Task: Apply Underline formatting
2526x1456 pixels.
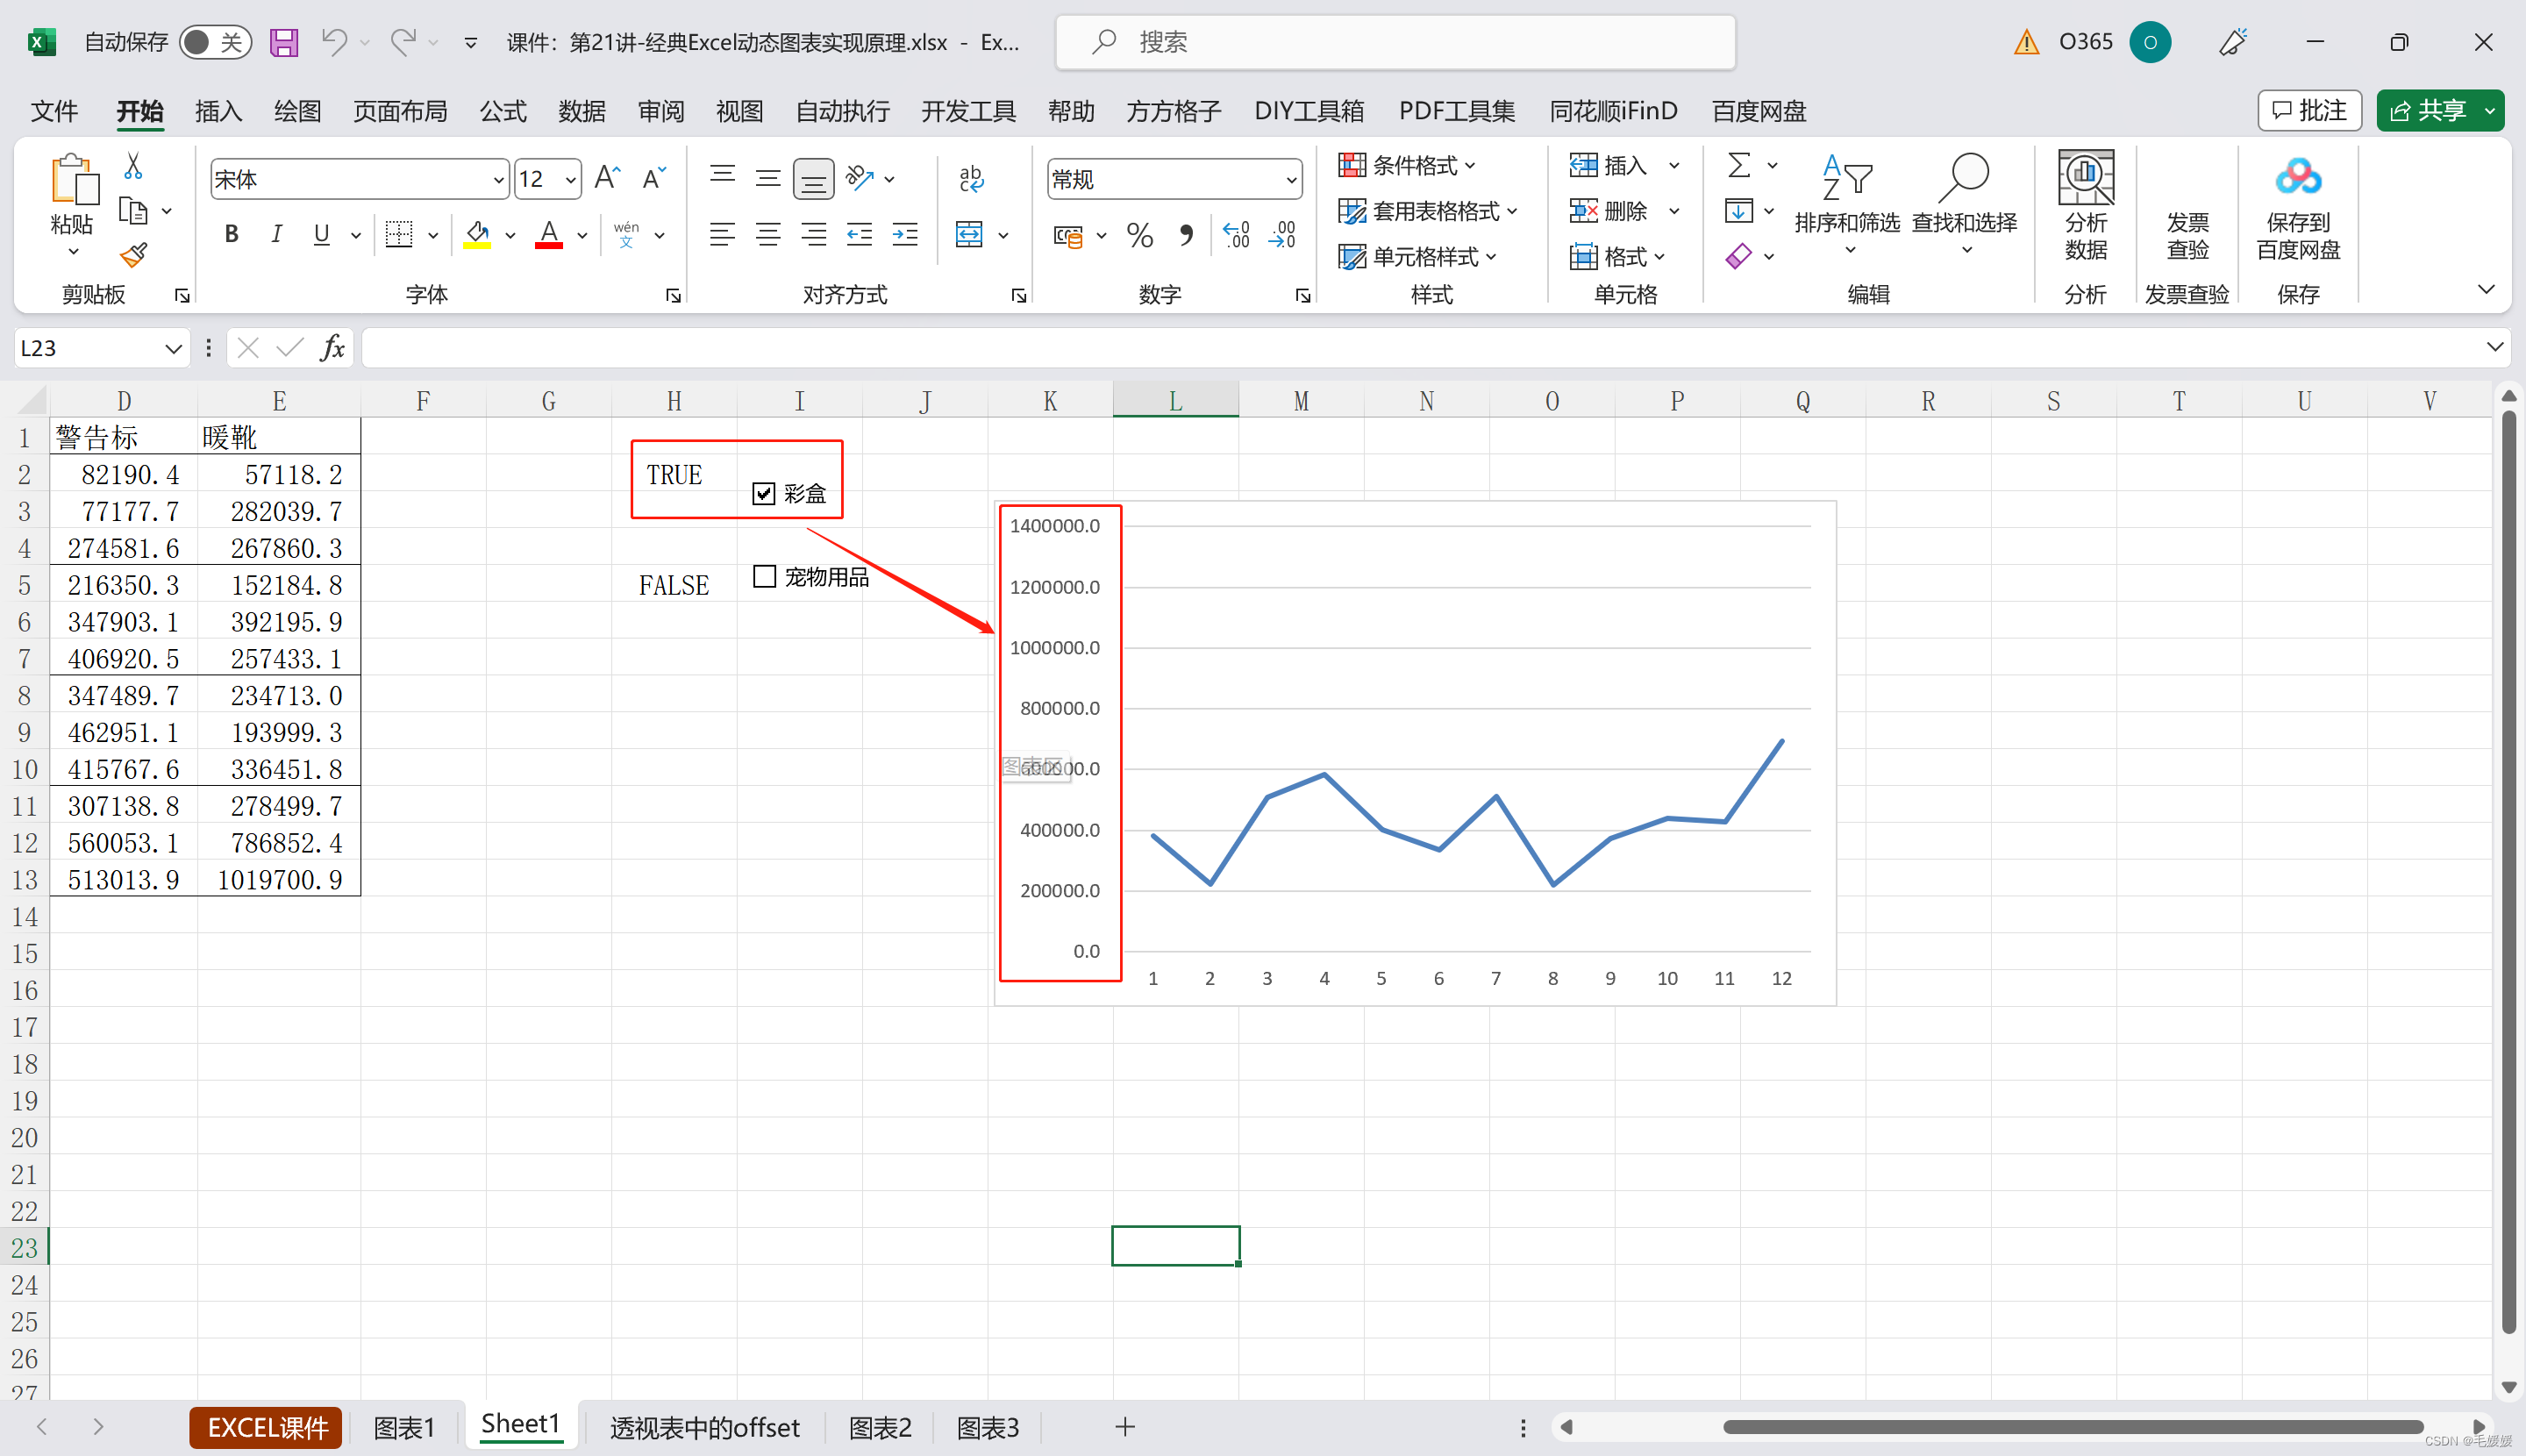Action: pos(321,234)
